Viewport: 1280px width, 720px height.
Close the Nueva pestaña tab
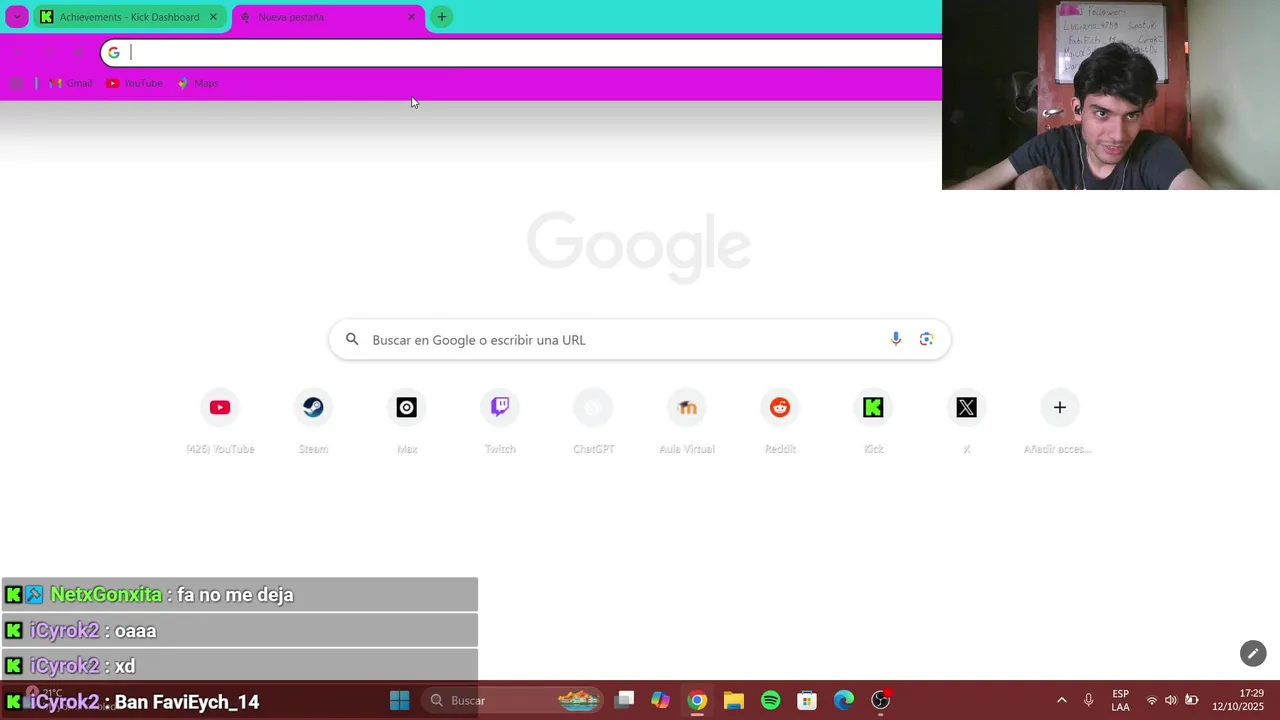(x=411, y=17)
